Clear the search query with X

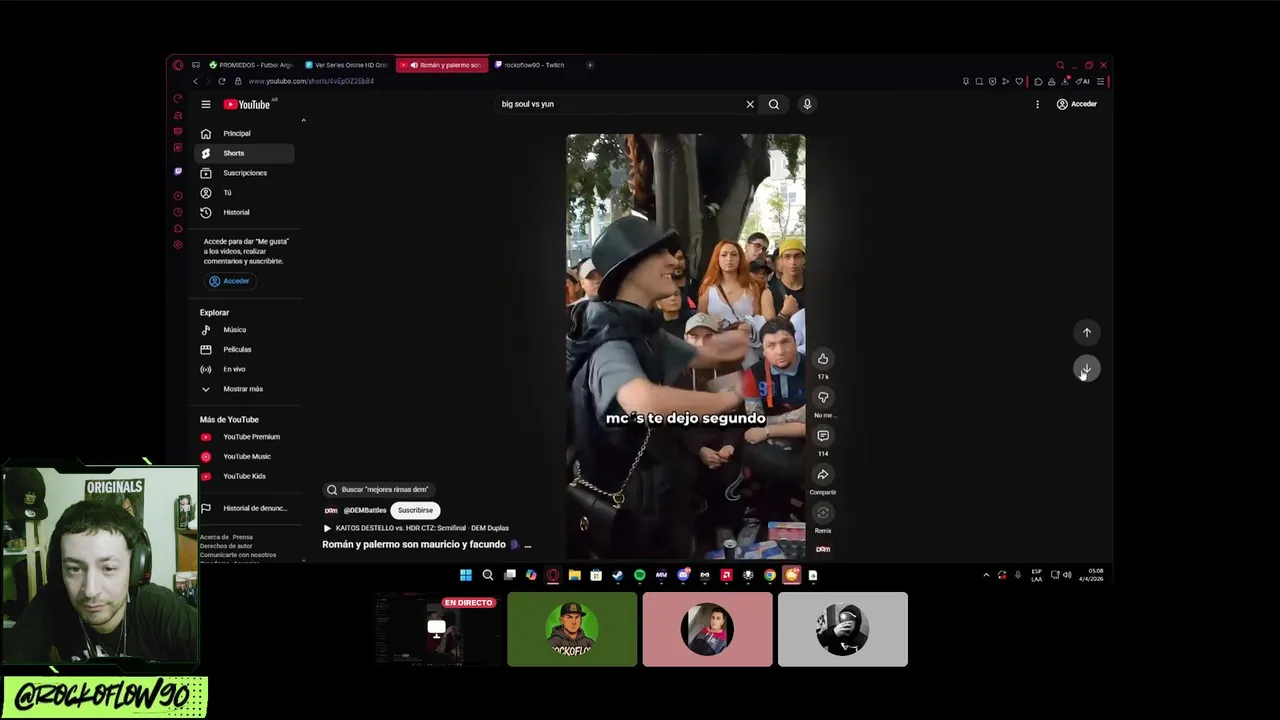(x=750, y=104)
